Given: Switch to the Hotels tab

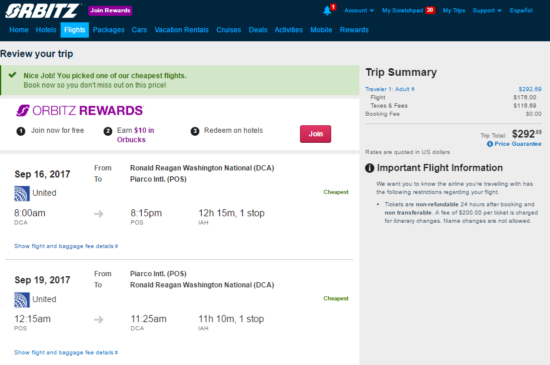Looking at the screenshot, I should click(46, 30).
